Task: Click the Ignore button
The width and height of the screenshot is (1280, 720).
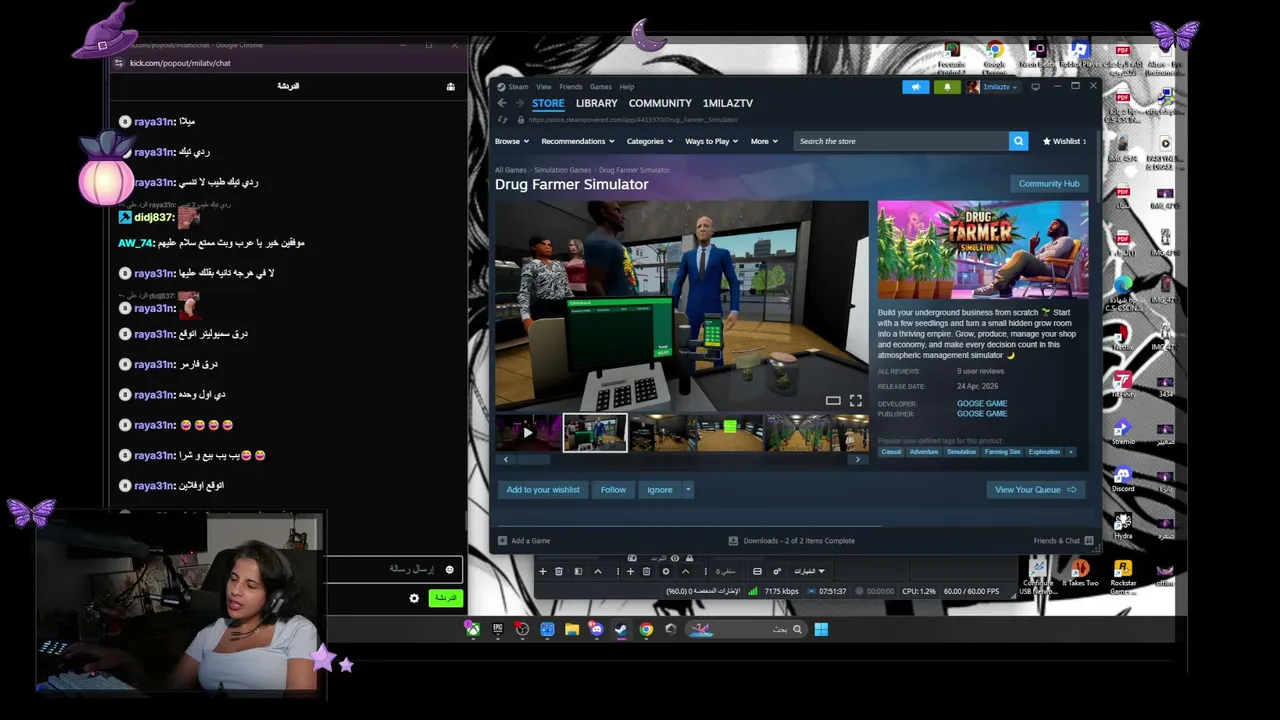Action: [x=659, y=490]
